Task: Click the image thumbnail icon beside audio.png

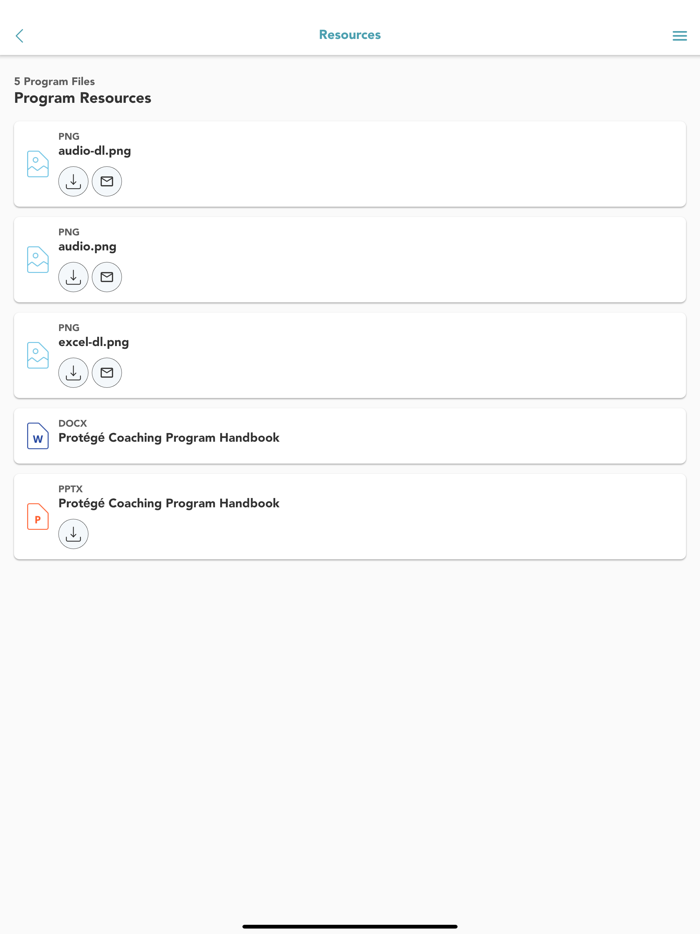Action: point(37,259)
